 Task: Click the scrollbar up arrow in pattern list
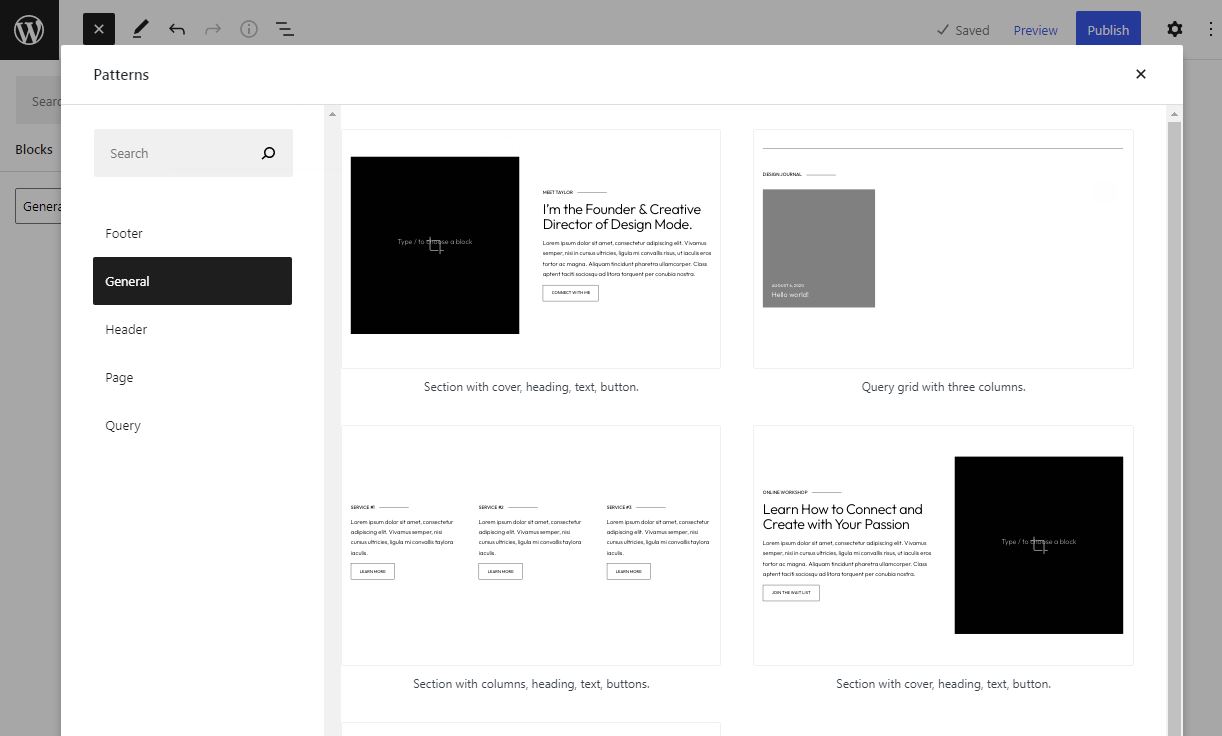pyautogui.click(x=1174, y=114)
